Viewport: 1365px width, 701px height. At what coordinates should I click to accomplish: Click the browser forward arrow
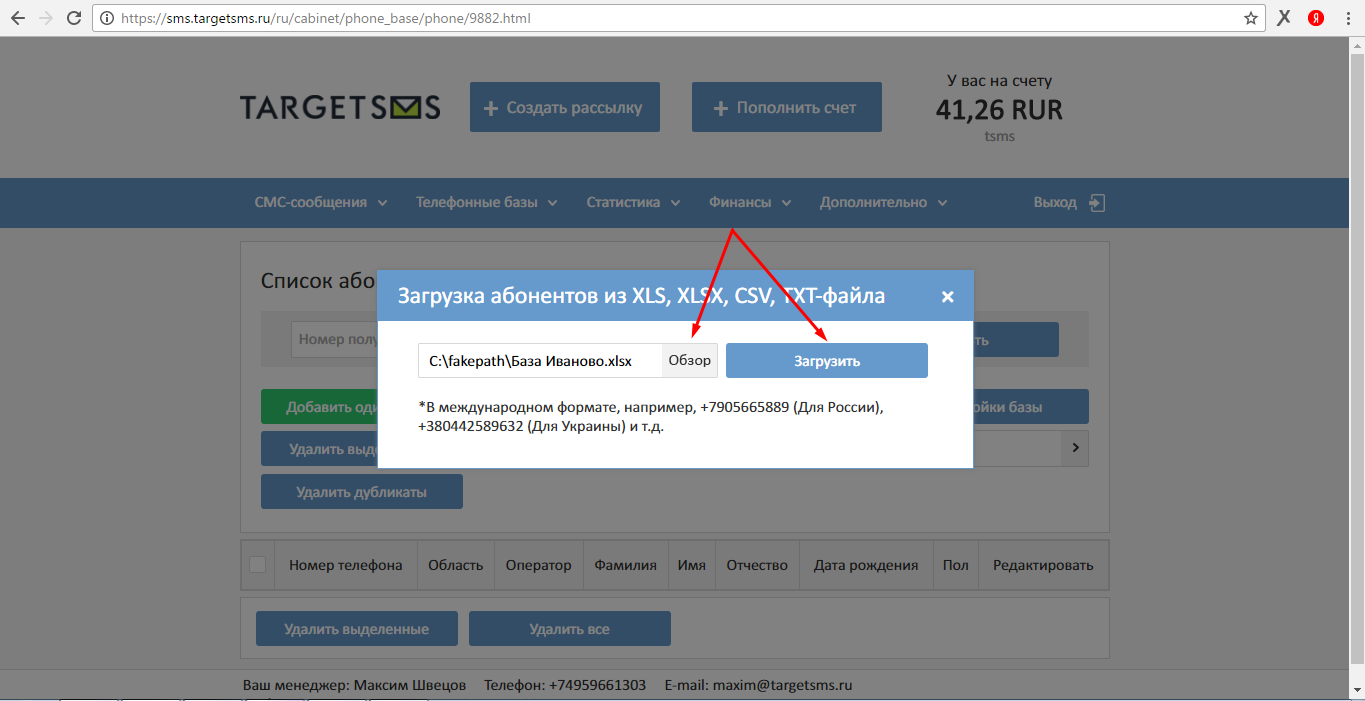[45, 18]
